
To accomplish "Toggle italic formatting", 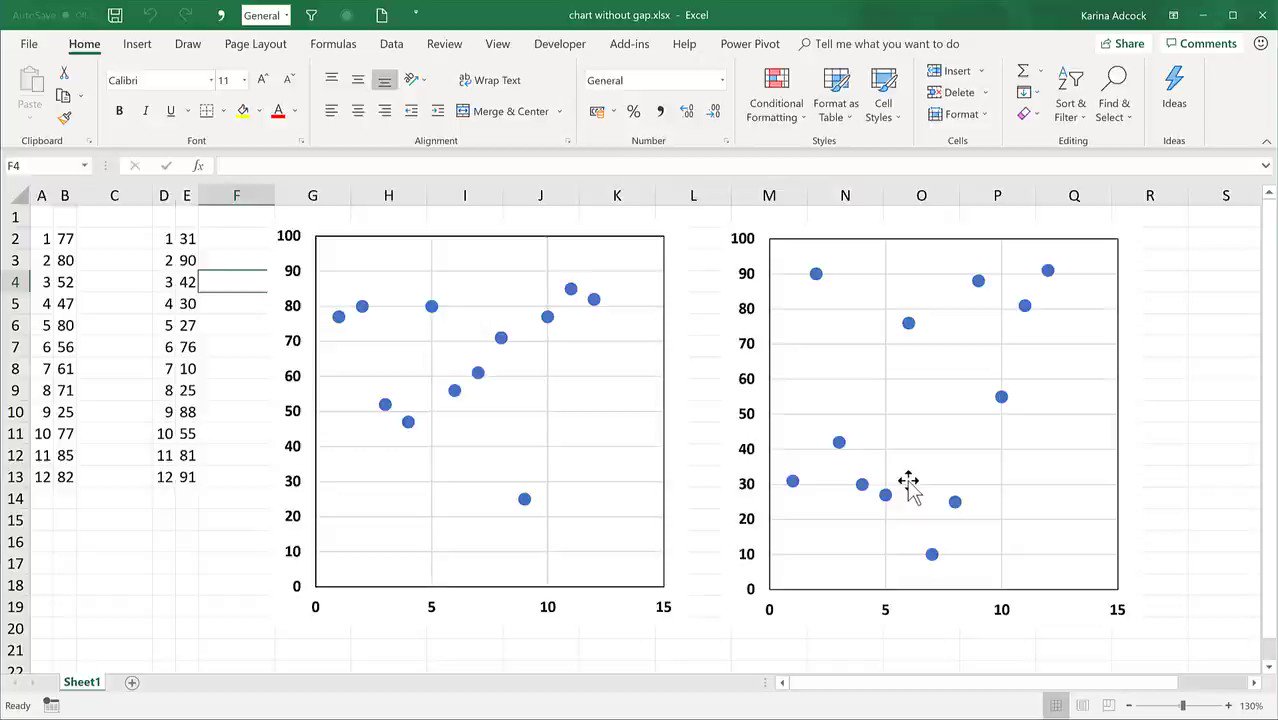I will click(144, 110).
